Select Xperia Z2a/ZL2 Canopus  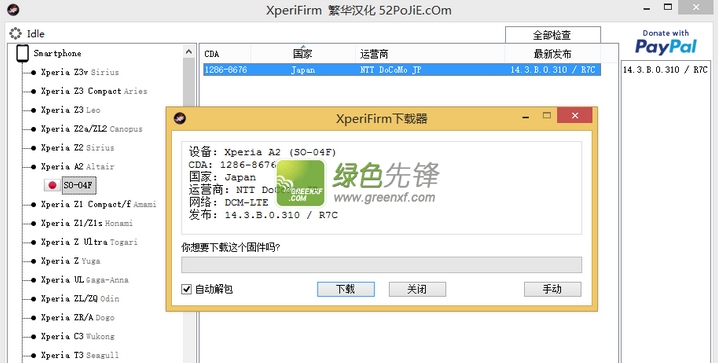[x=92, y=129]
